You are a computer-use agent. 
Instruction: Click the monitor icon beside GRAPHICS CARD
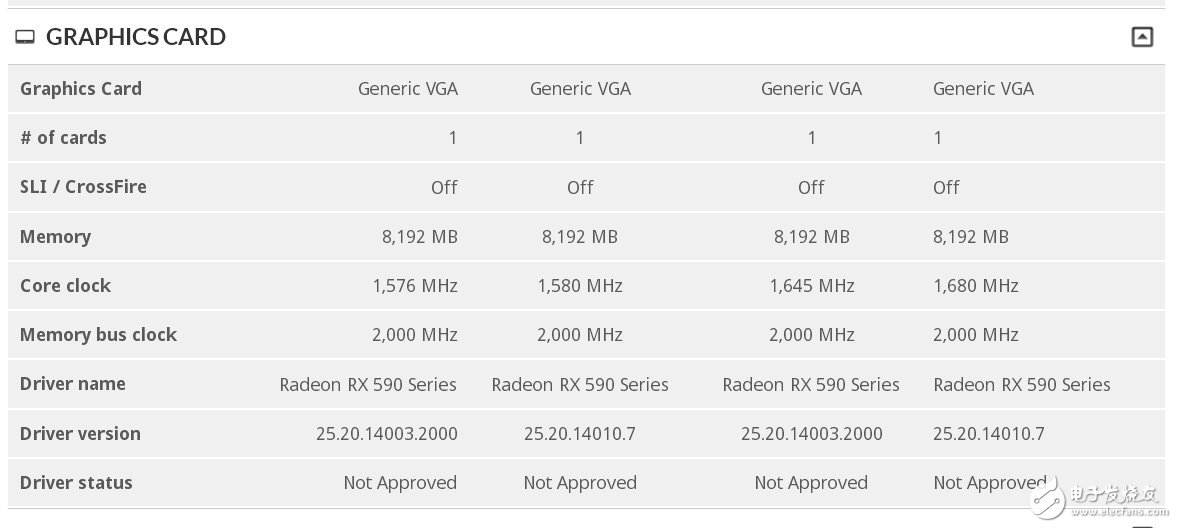(x=25, y=37)
